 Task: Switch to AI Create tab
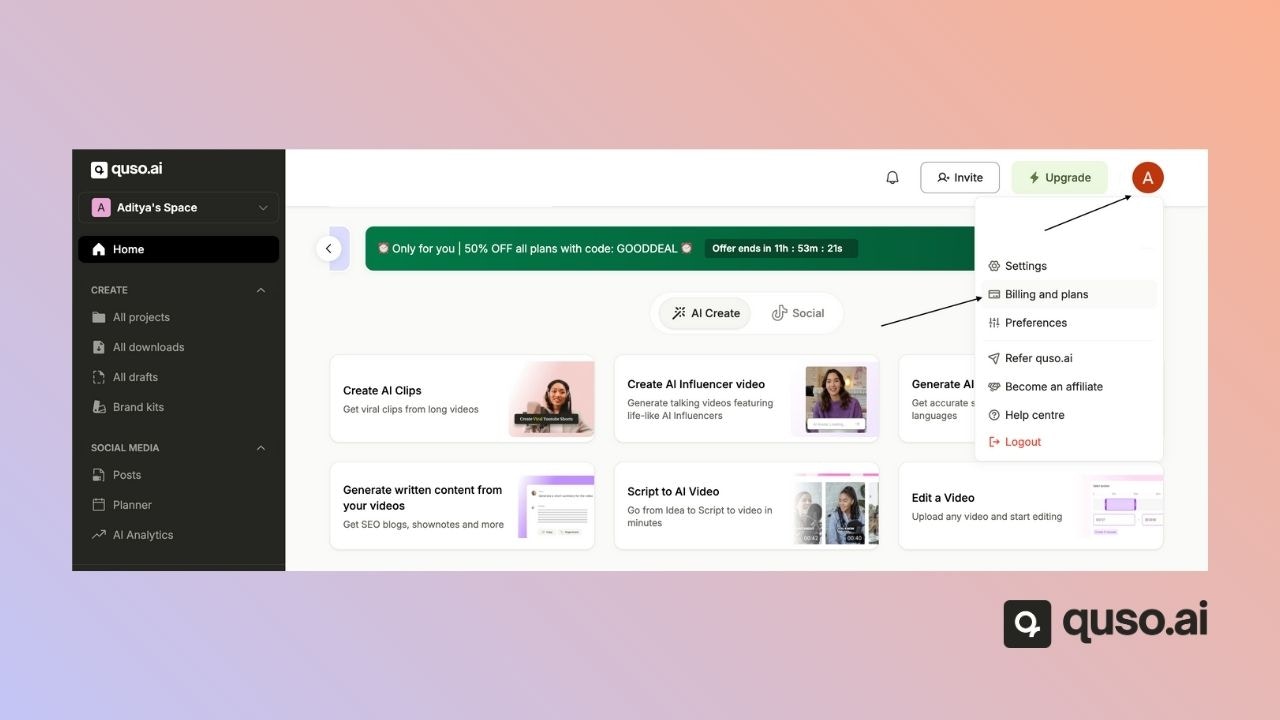point(705,313)
